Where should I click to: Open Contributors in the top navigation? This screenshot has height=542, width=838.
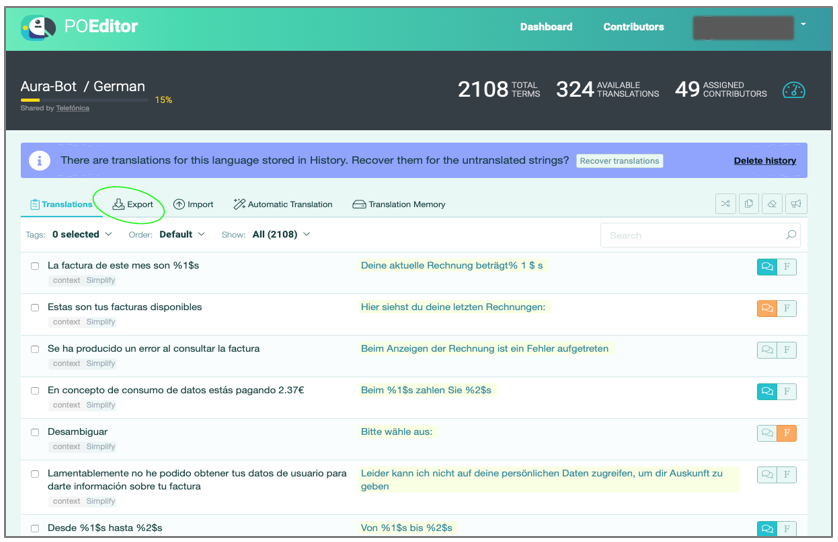click(633, 27)
